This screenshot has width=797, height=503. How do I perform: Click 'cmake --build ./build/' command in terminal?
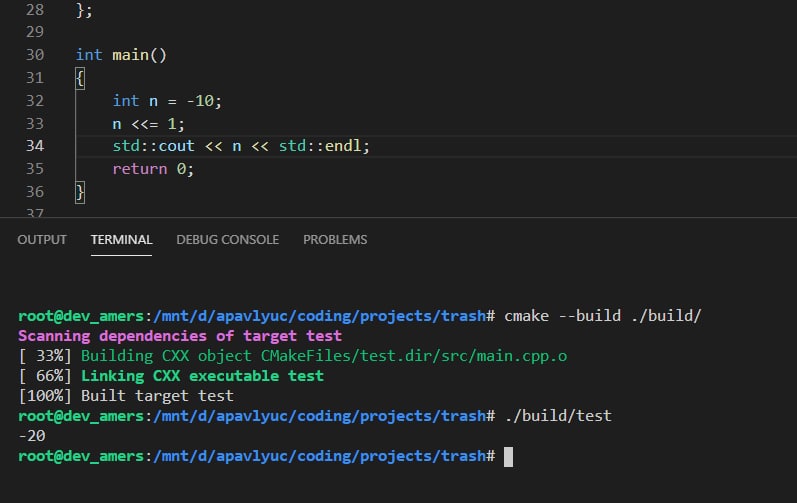603,316
